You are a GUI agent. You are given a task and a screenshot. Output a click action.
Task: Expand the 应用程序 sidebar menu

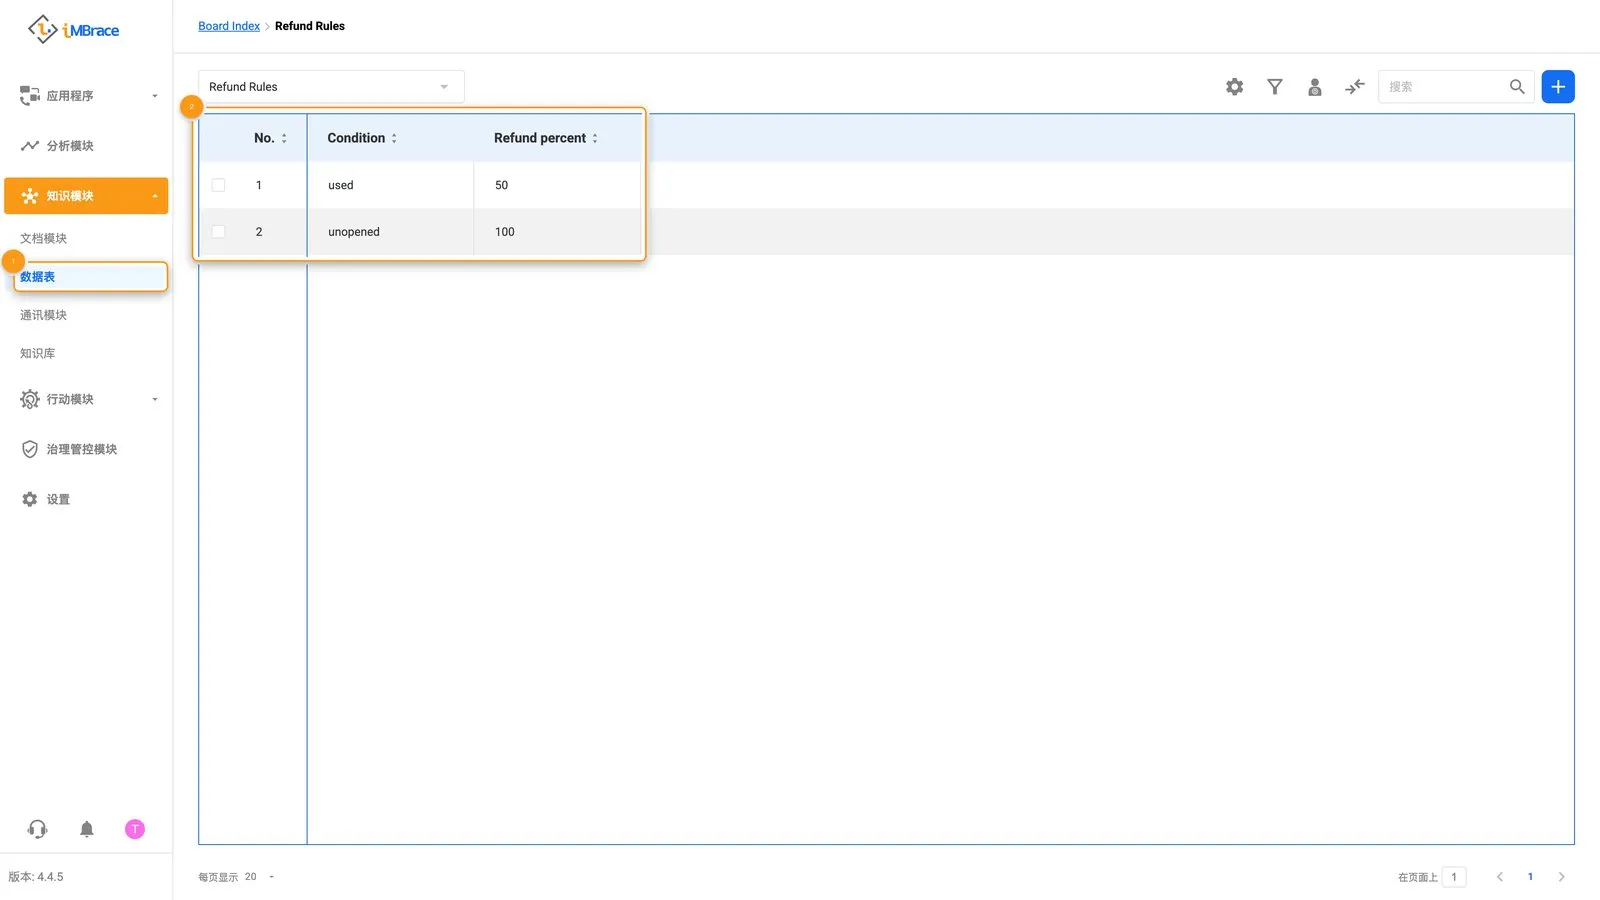(x=86, y=96)
